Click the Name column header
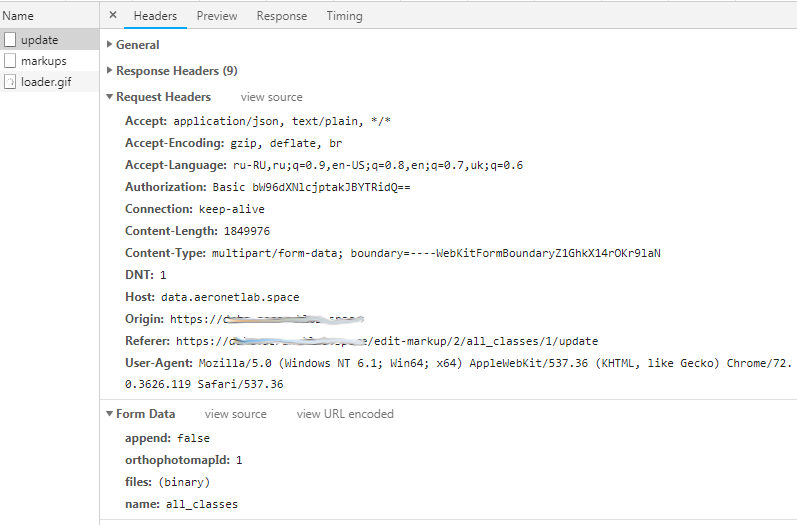Viewport: 797px width, 525px height. [18, 16]
